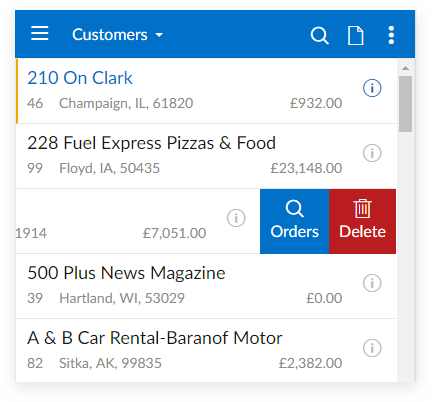Open the hamburger navigation menu
This screenshot has width=432, height=402.
click(40, 34)
